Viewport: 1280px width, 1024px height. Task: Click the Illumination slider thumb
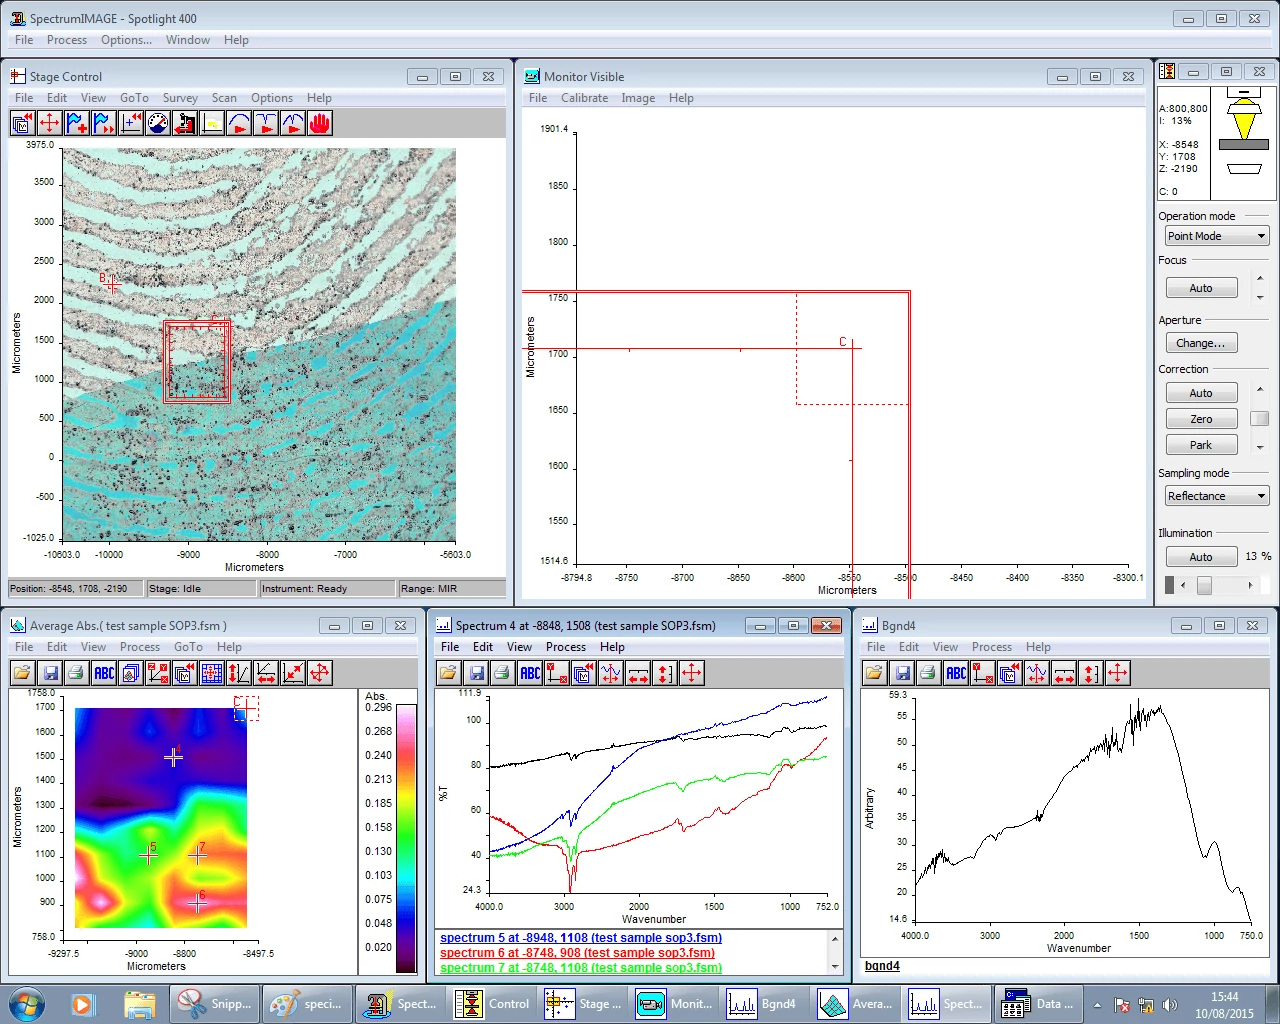coord(1204,585)
